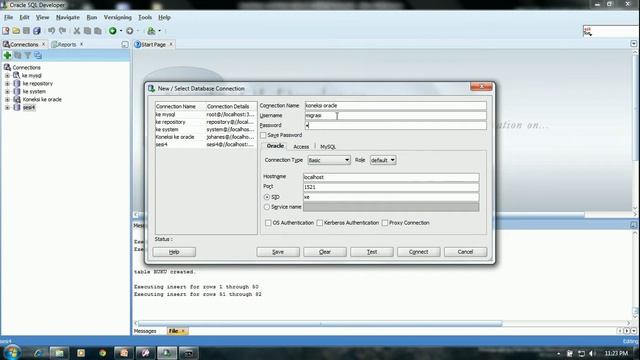The height and width of the screenshot is (360, 640).
Task: Close the Connections tab with its X
Action: [43, 44]
